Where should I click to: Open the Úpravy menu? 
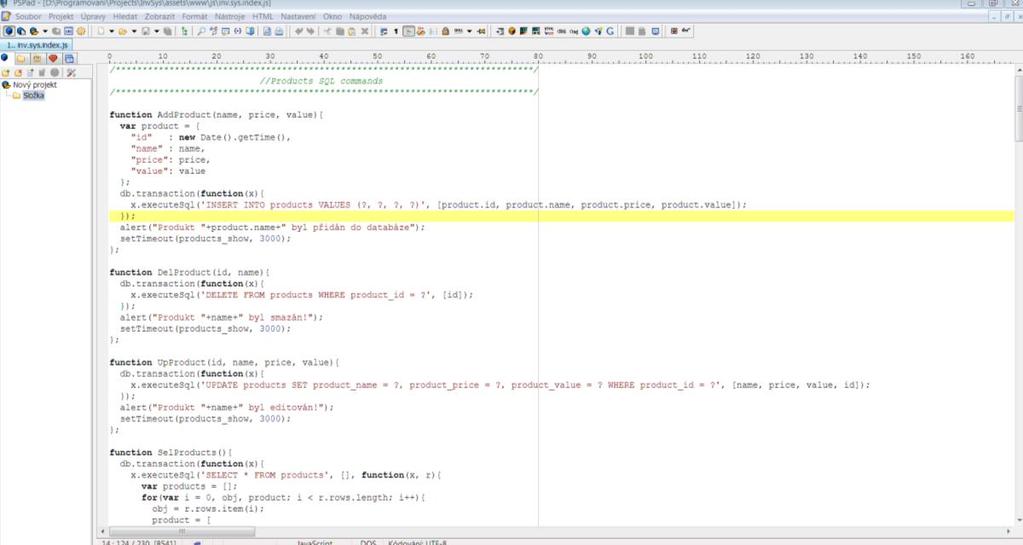93,16
